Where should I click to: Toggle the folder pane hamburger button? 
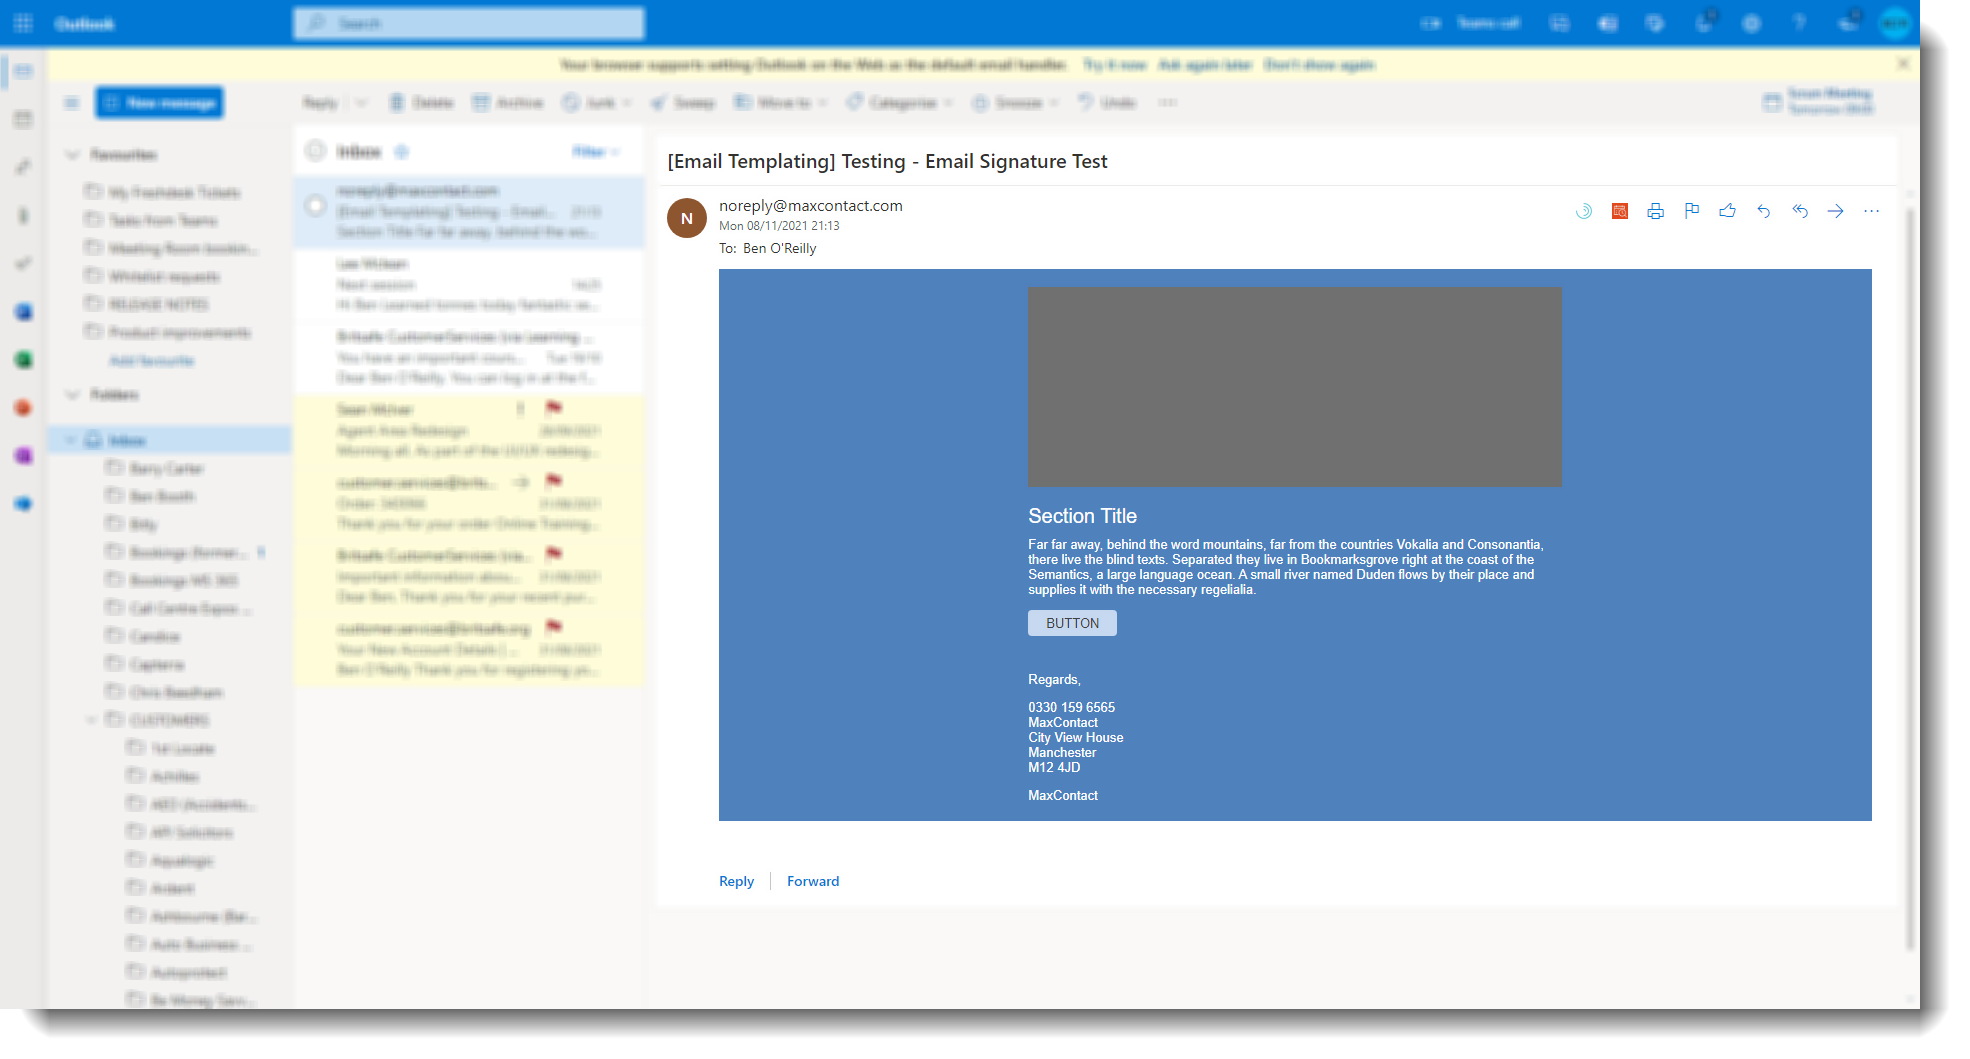[x=72, y=103]
